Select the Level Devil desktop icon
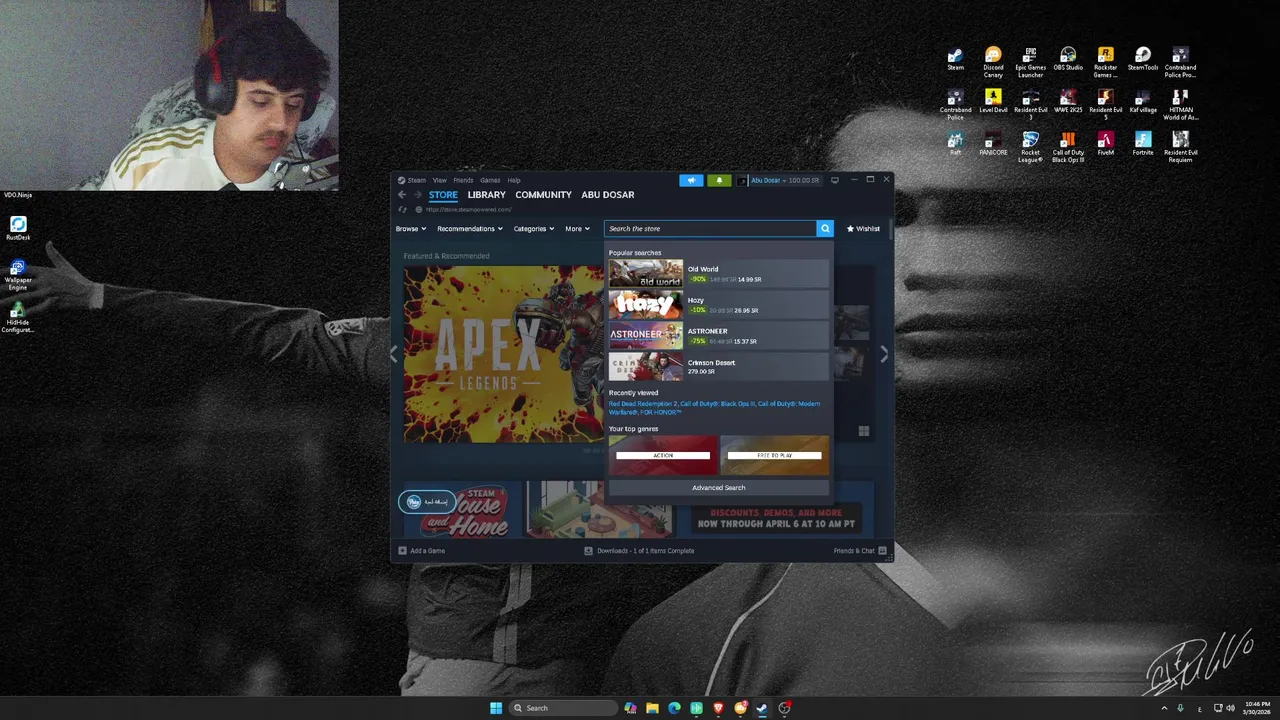Screen dimensions: 1280x720 tap(993, 101)
